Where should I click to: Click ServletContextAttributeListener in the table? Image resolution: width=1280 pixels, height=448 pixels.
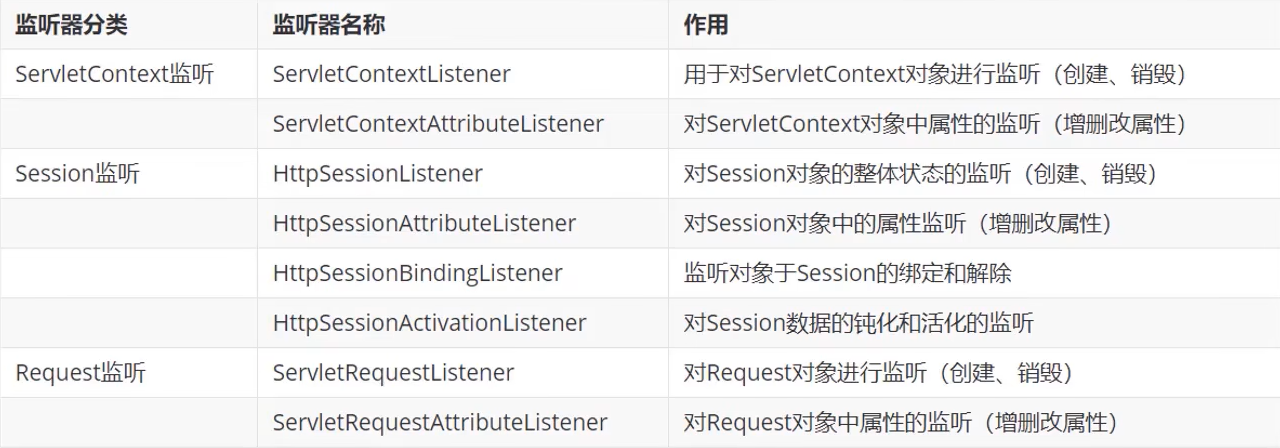point(438,124)
